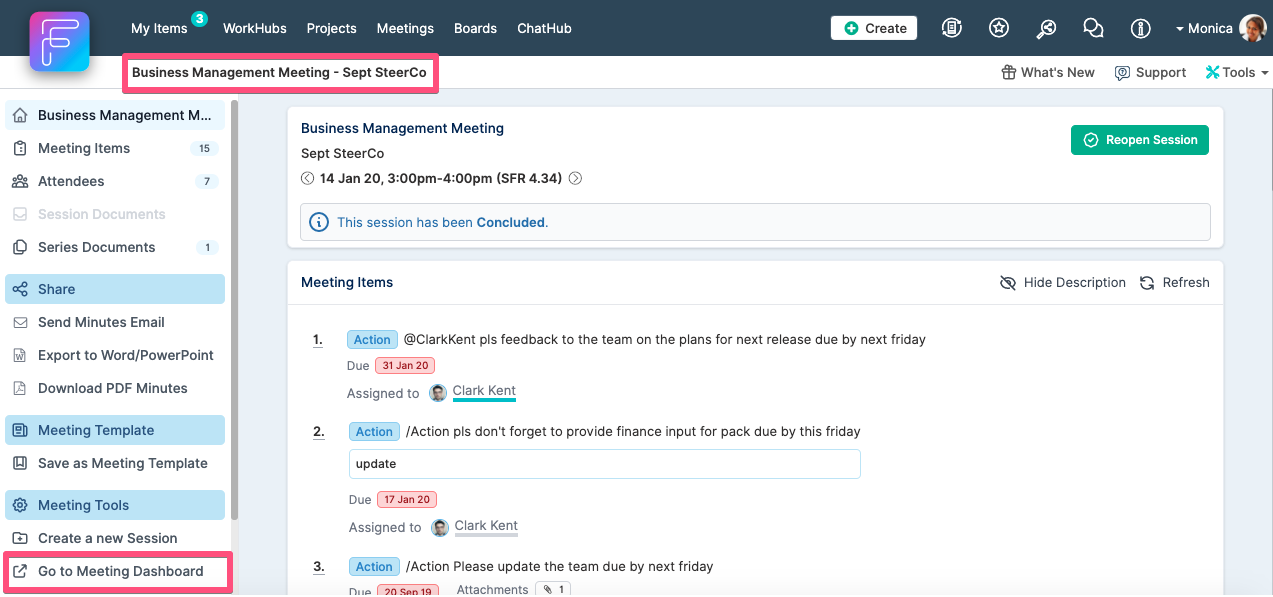The width and height of the screenshot is (1273, 597).
Task: Refresh the Meeting Items list
Action: (1175, 283)
